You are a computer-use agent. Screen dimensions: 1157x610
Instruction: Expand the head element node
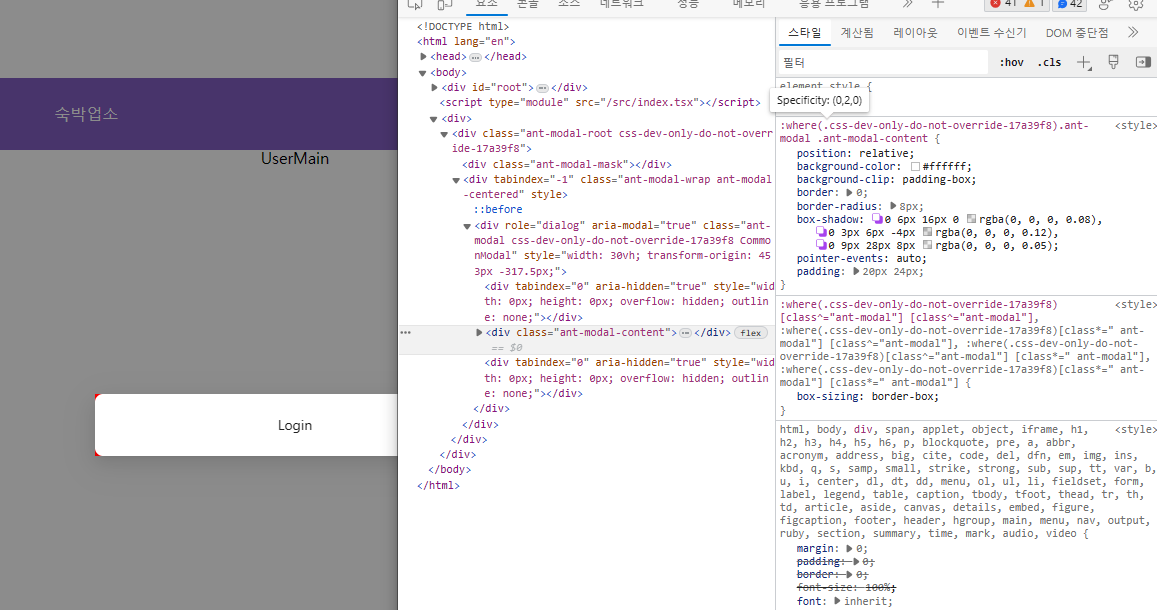click(424, 57)
